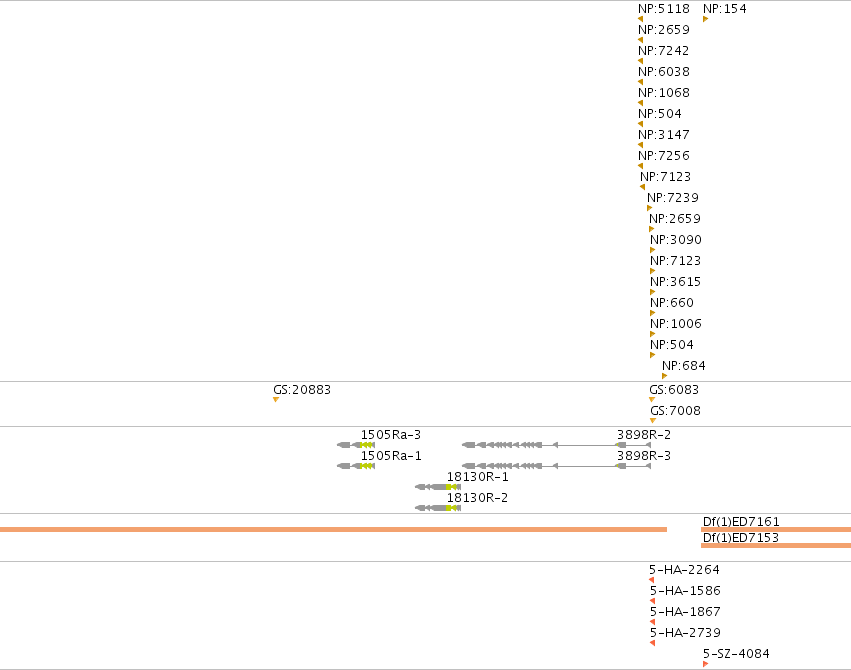
Task: Select the NP:660 insertion label
Action: [x=672, y=303]
